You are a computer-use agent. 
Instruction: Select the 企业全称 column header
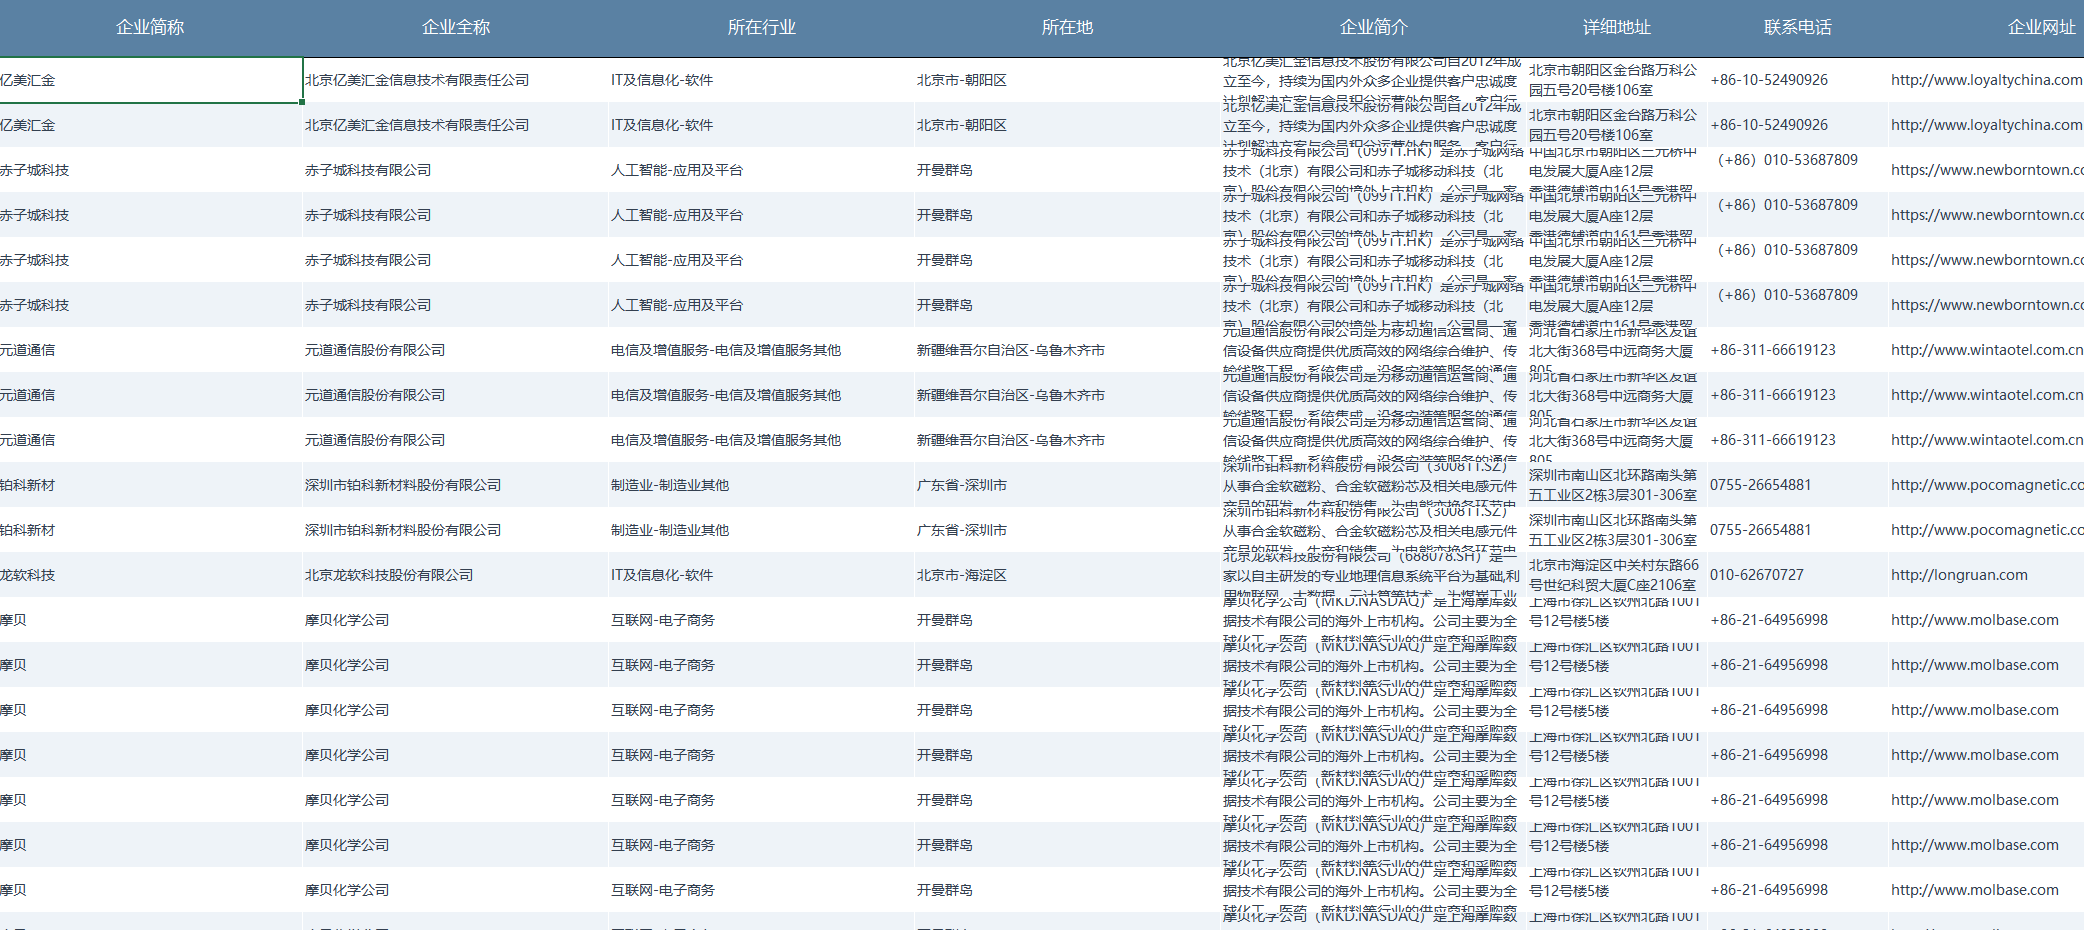pos(456,27)
